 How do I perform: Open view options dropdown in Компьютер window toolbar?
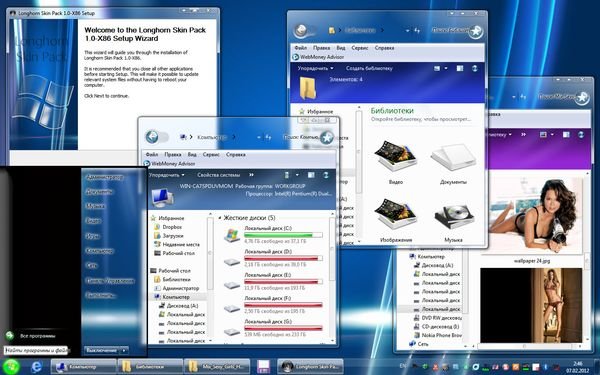point(297,175)
